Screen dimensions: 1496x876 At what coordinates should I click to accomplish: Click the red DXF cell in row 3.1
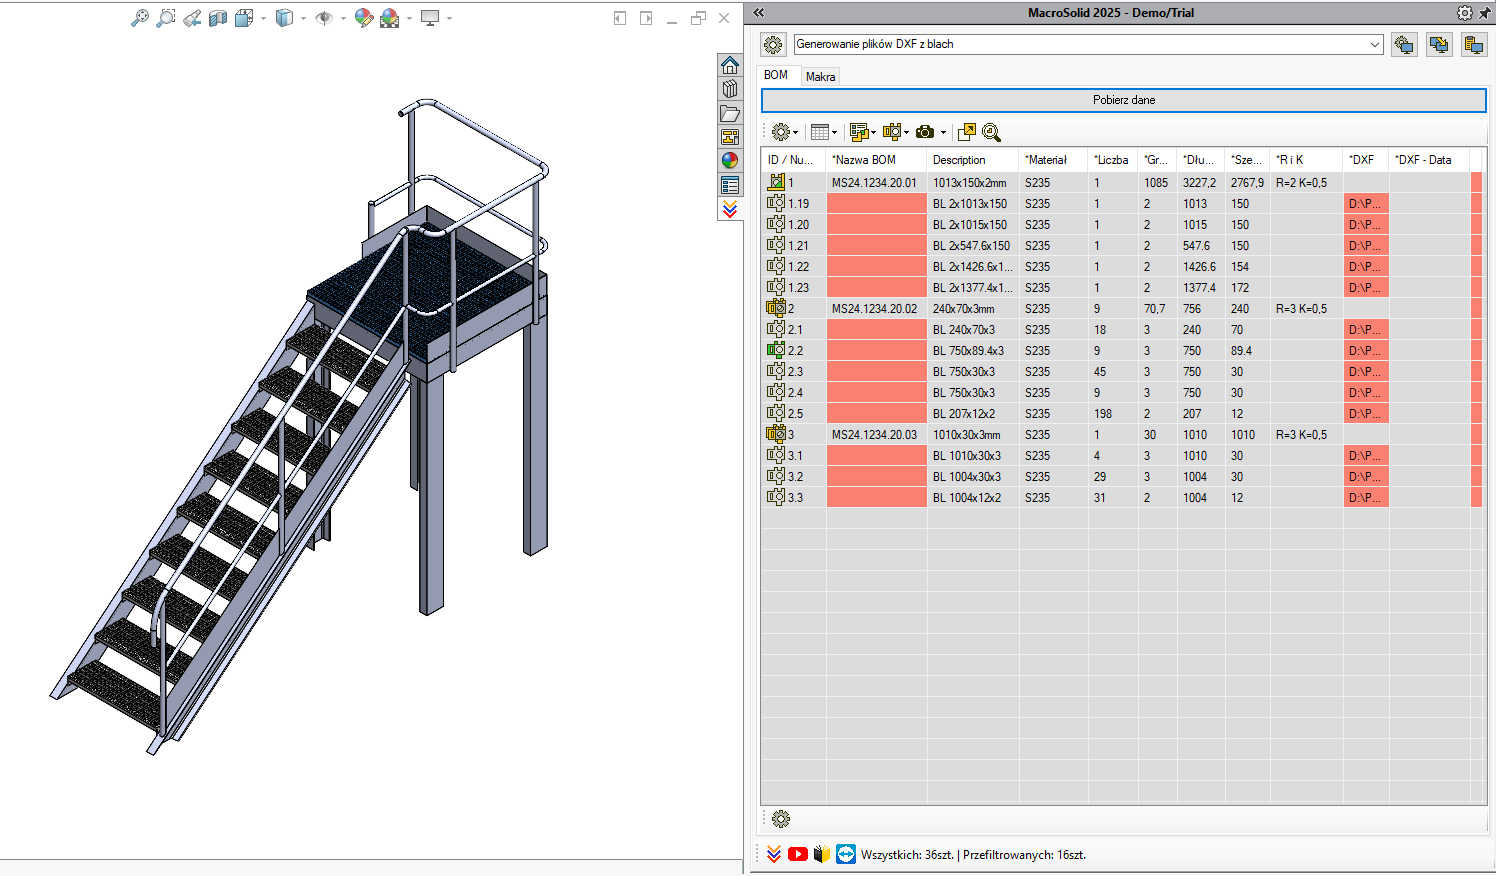(x=1366, y=456)
